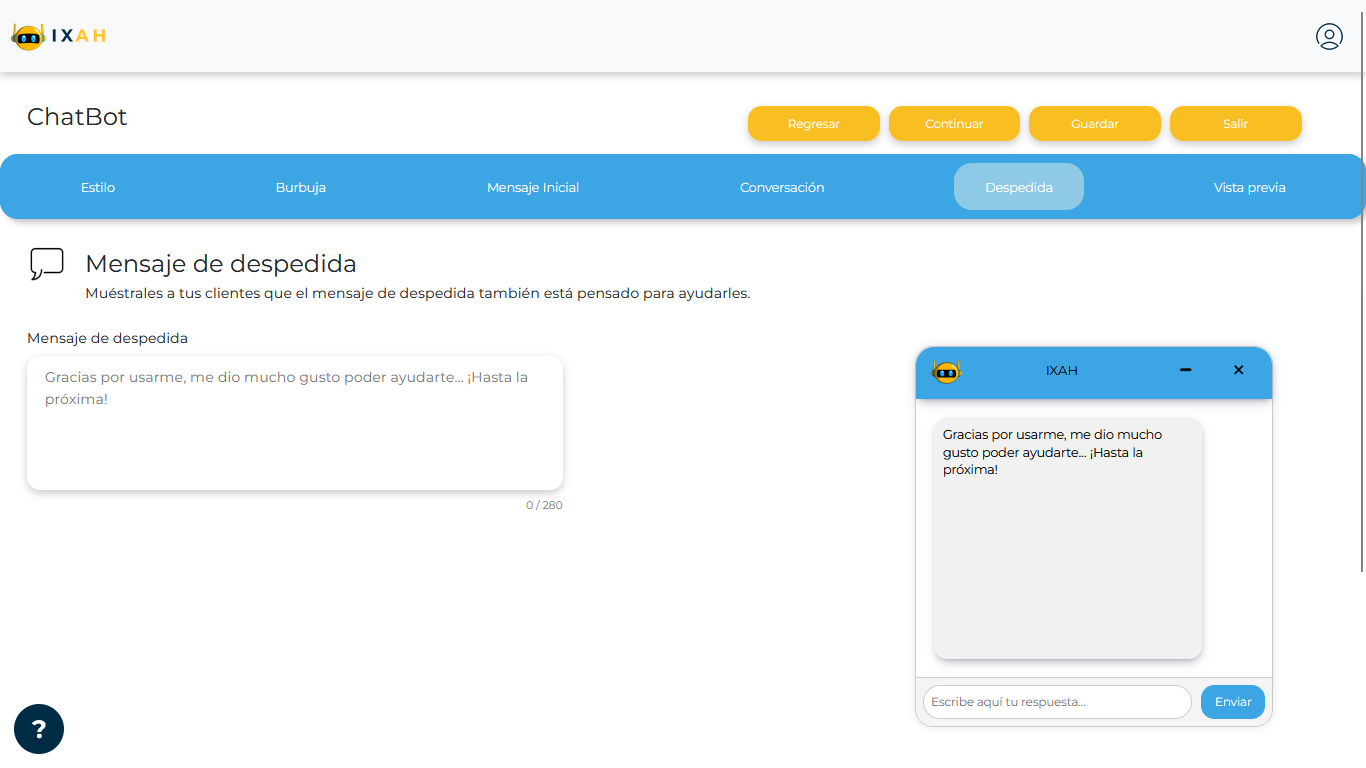1366x768 pixels.
Task: Open the help question mark button
Action: [39, 729]
